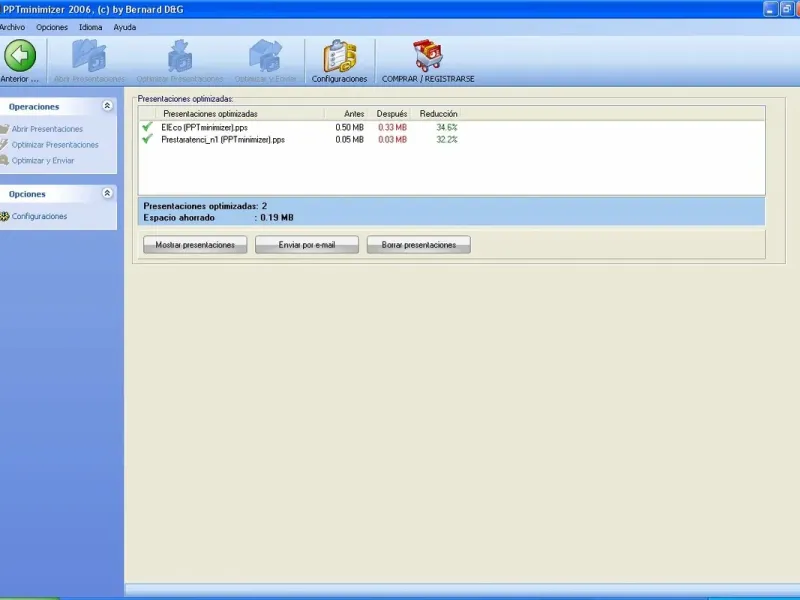Click the icon beside sidebar Optimizar Presentaciones

(5, 144)
